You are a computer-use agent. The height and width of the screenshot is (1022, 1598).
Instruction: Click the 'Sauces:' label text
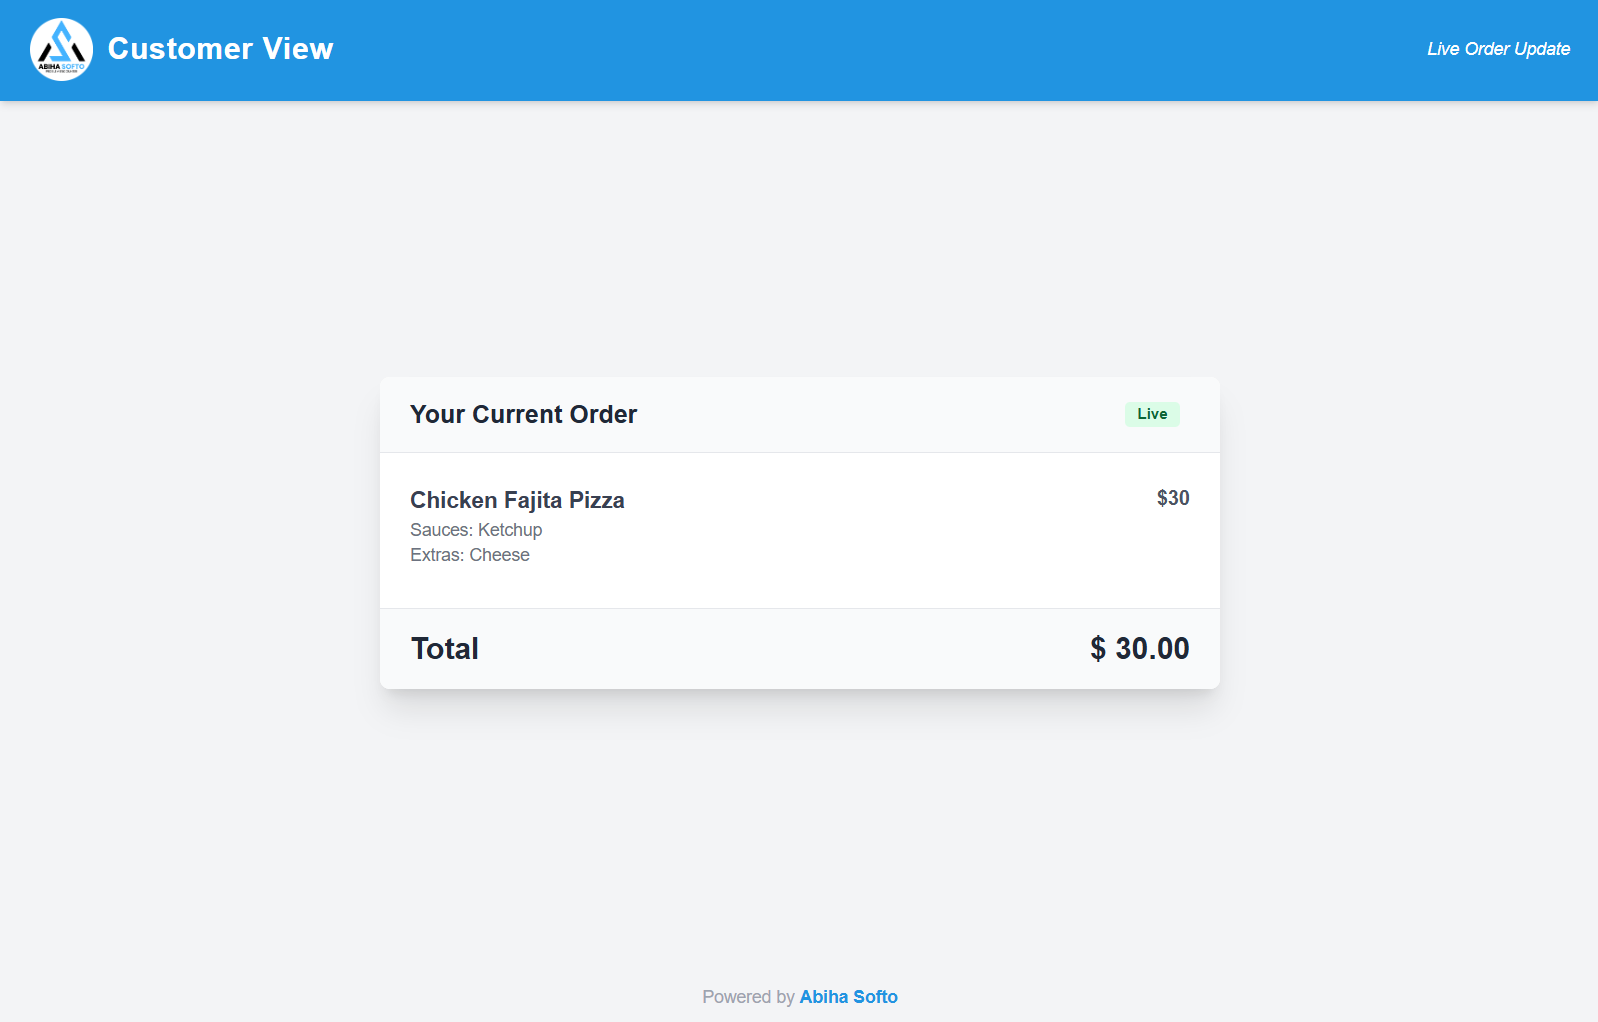[x=441, y=530]
